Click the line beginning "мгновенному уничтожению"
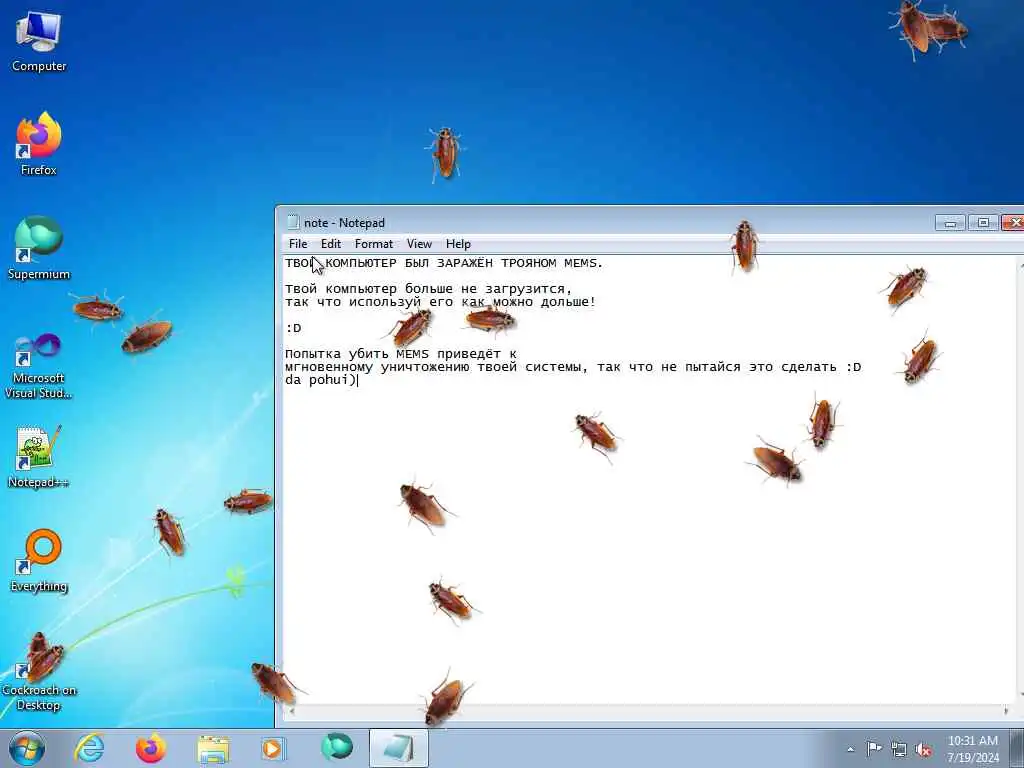Viewport: 1024px width, 768px height. point(573,367)
